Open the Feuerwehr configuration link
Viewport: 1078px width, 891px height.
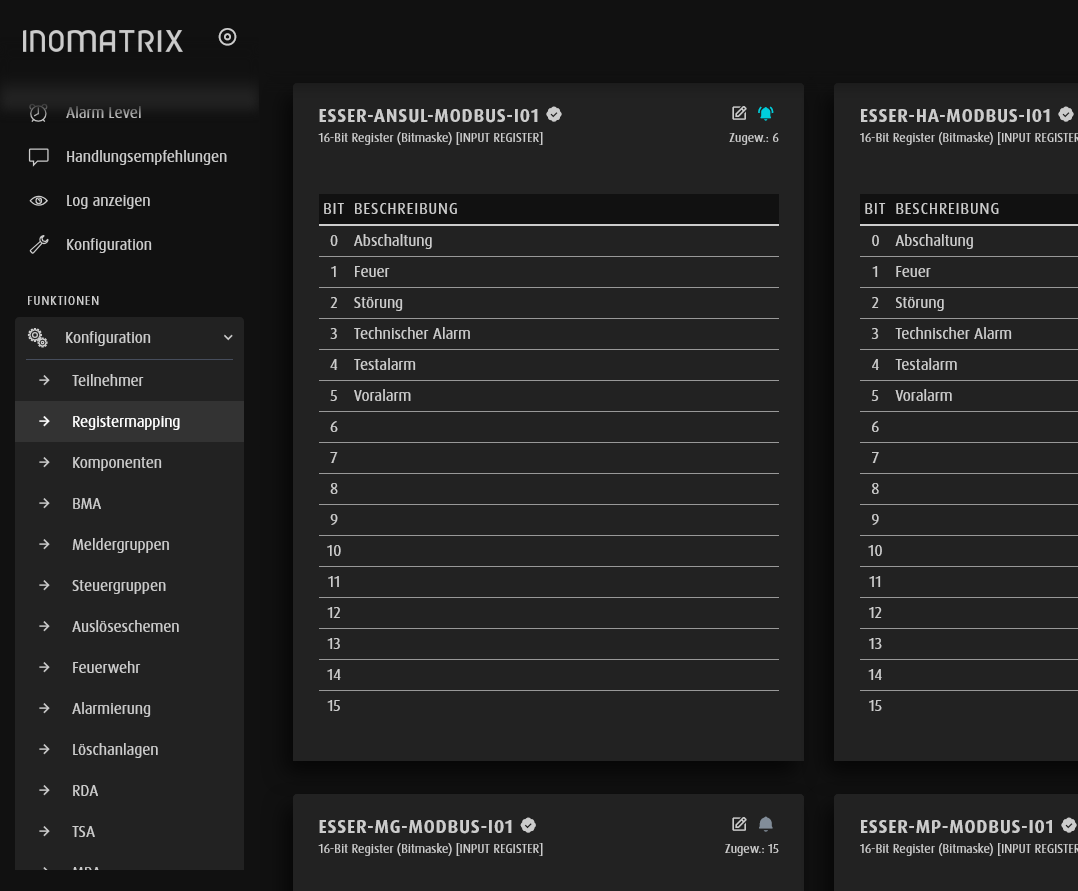tap(105, 668)
